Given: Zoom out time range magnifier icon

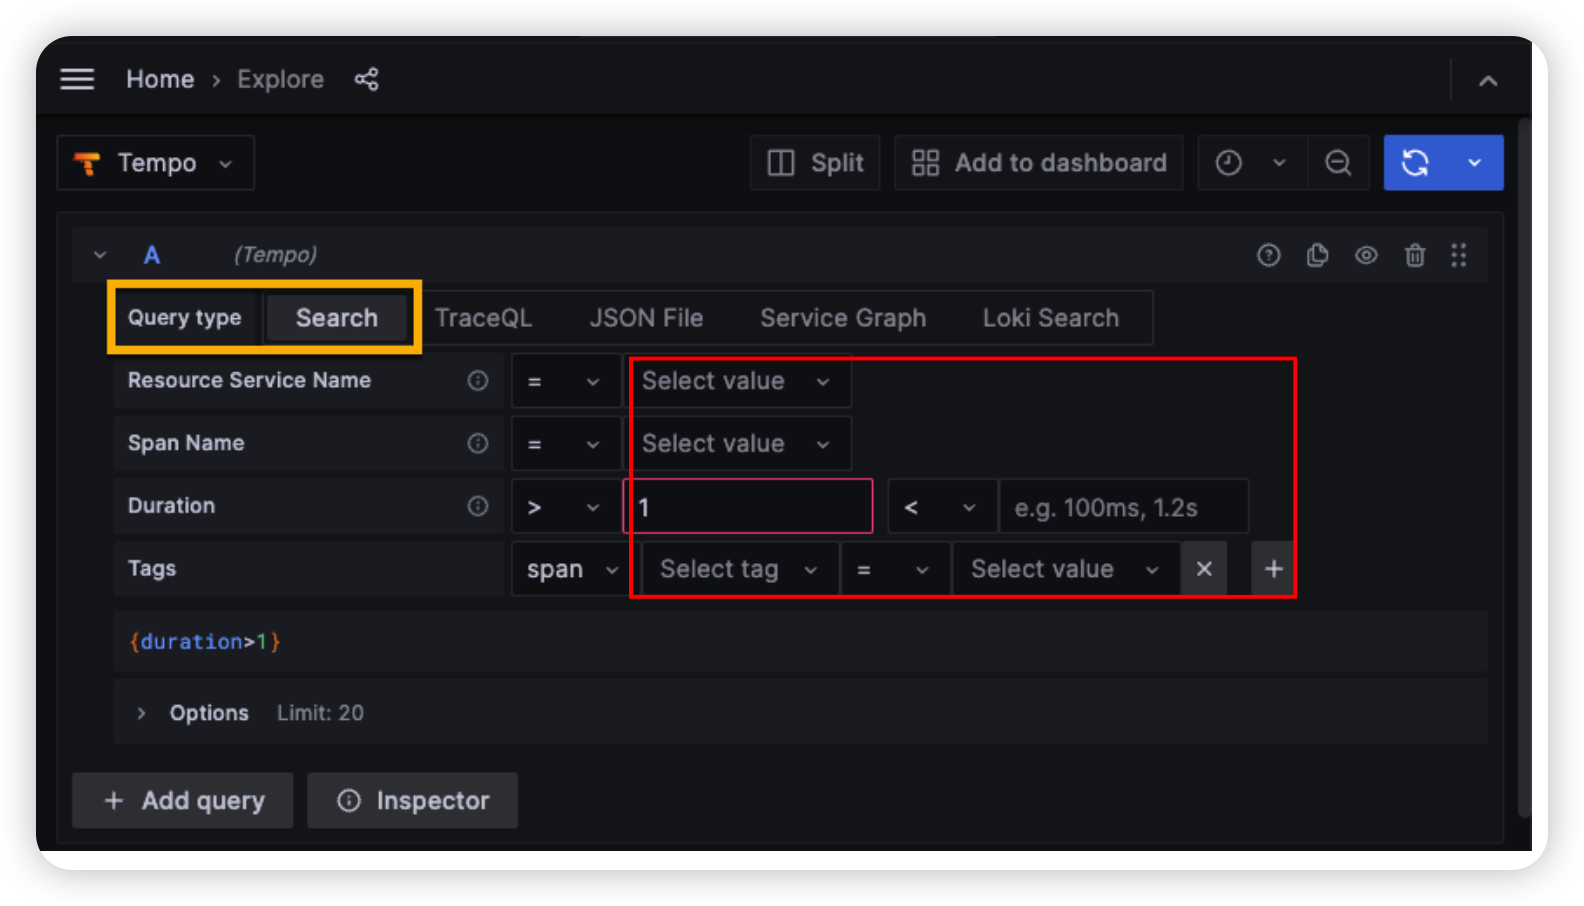Looking at the screenshot, I should click(1338, 163).
